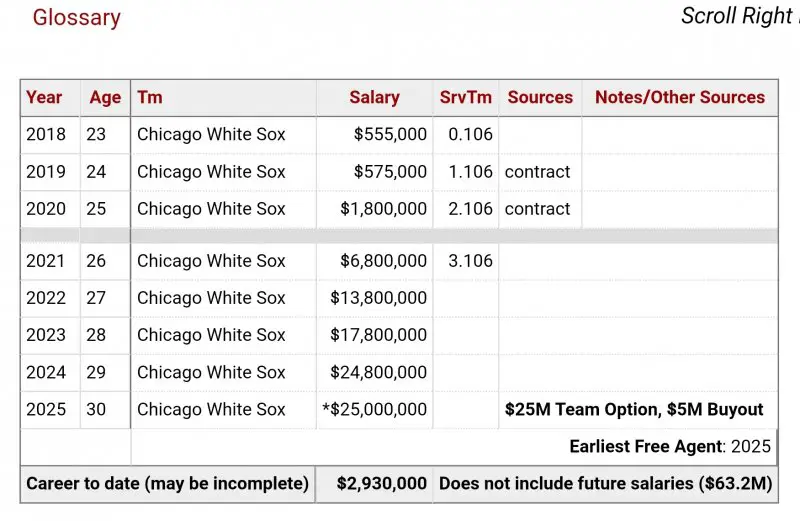Viewport: 800px width, 521px height.
Task: Open the Glossary link
Action: point(76,18)
